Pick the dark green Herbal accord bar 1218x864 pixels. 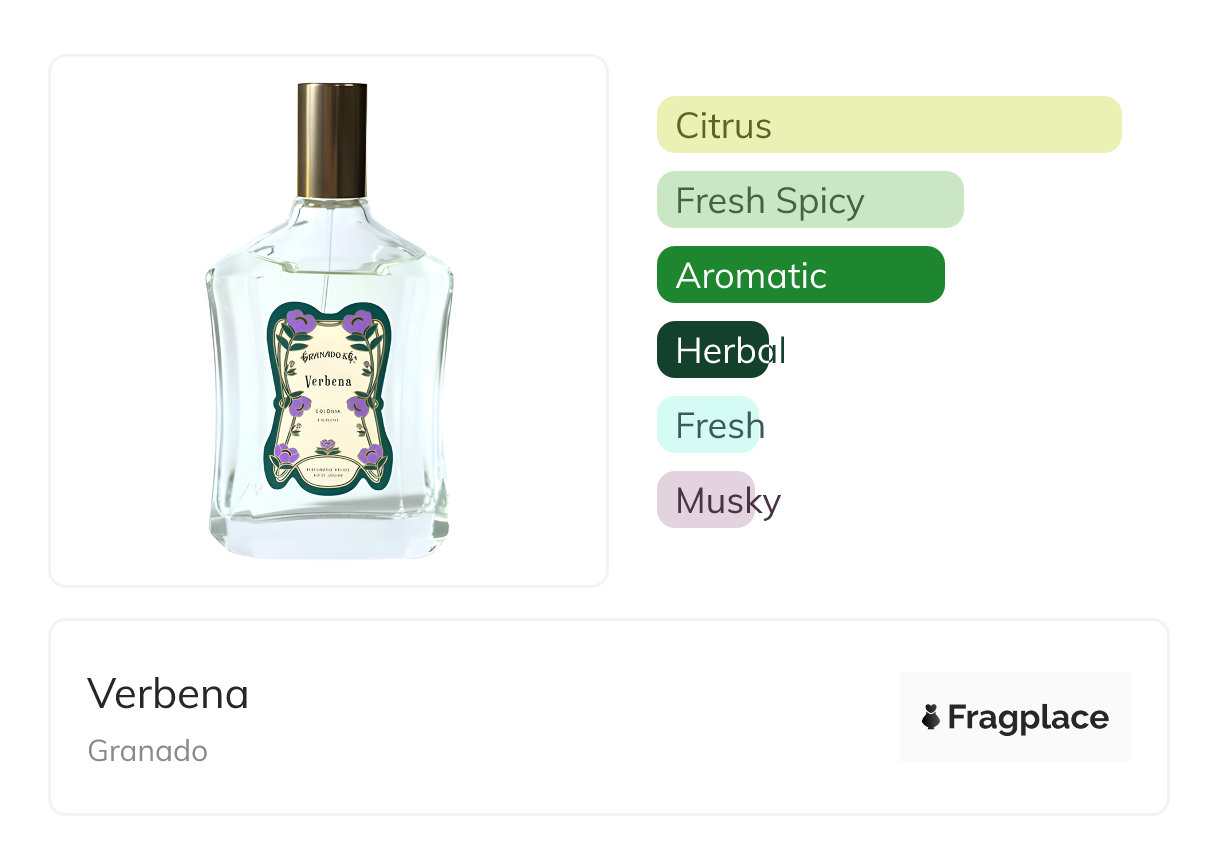point(712,350)
